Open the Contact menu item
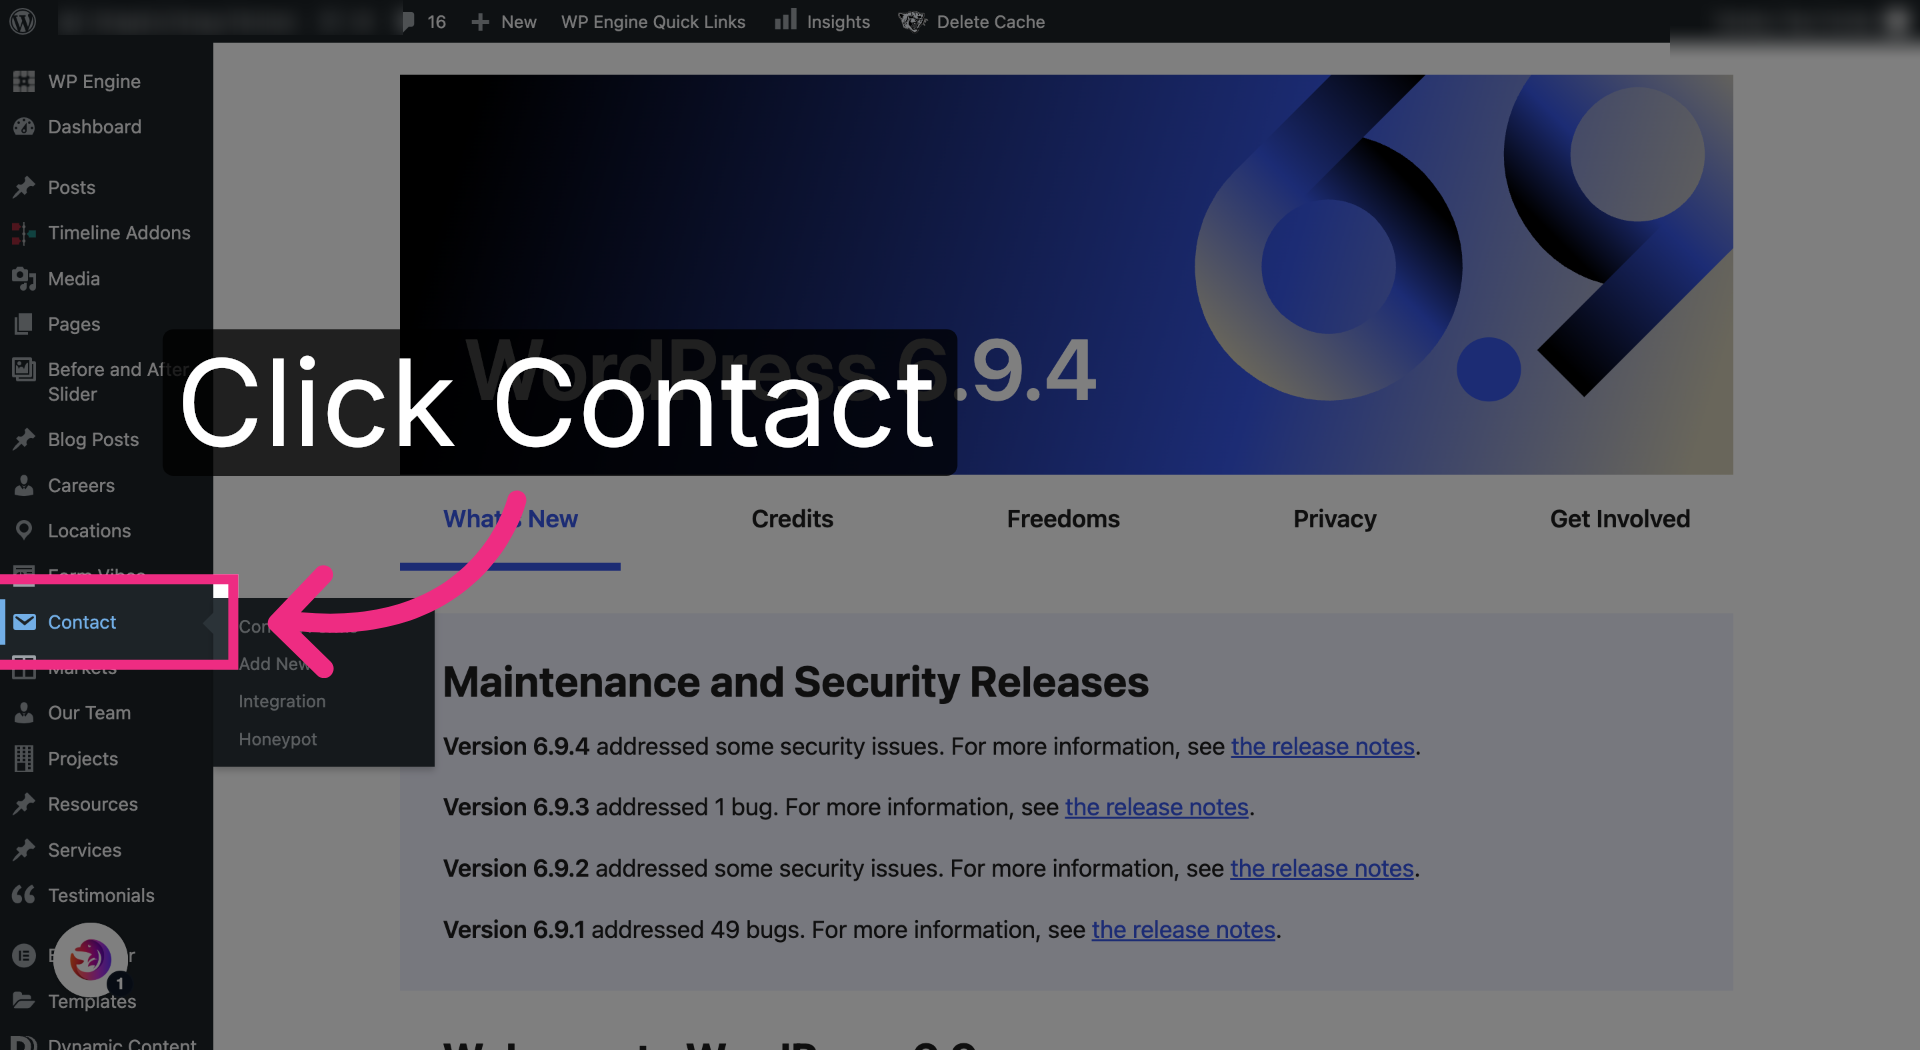 tap(82, 622)
